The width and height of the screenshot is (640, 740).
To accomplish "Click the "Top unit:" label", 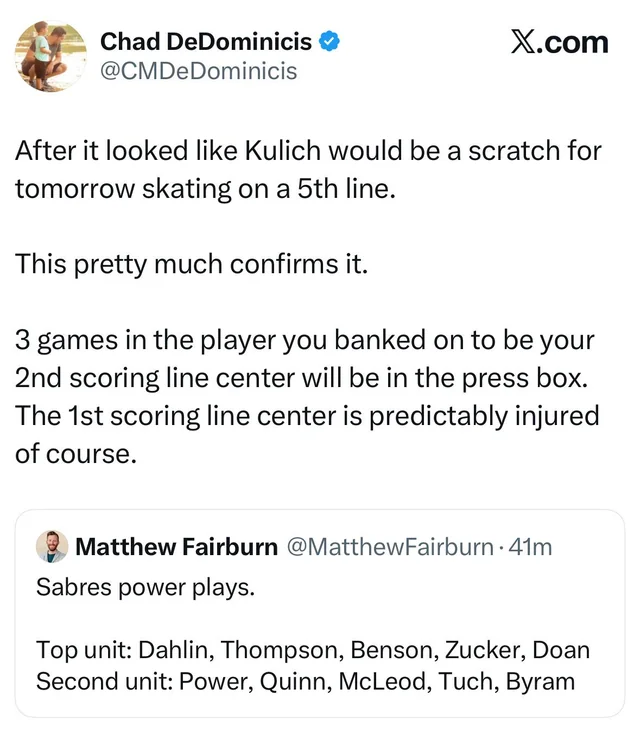I will pos(83,650).
